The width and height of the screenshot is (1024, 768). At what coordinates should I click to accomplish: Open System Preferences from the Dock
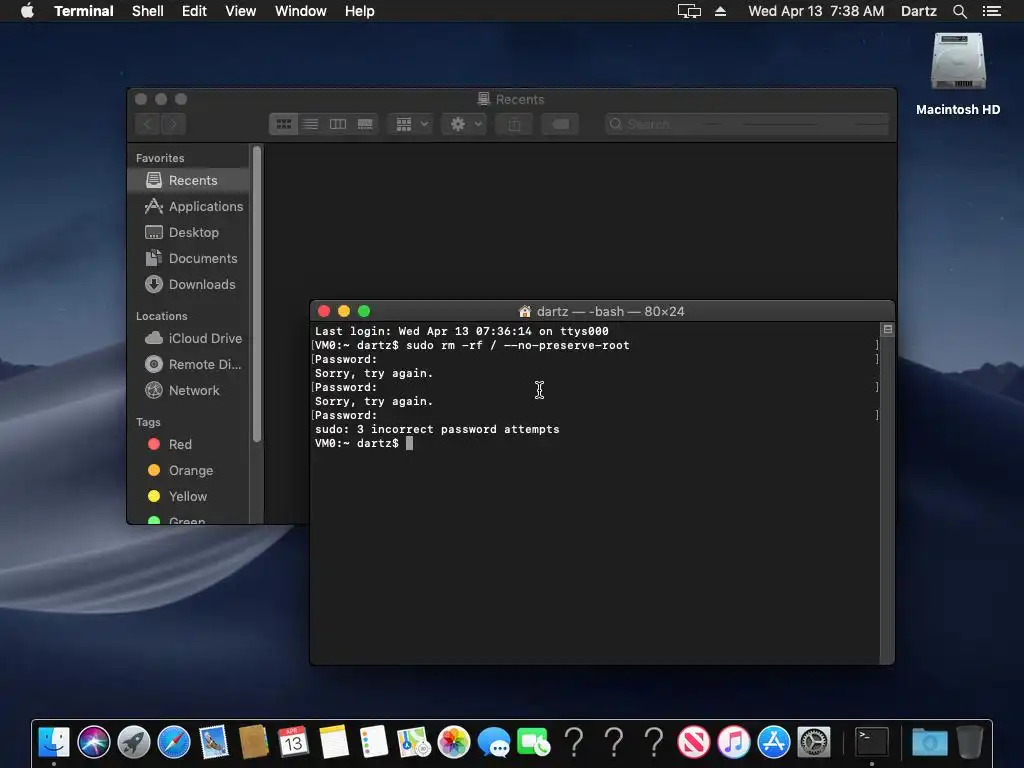click(814, 743)
